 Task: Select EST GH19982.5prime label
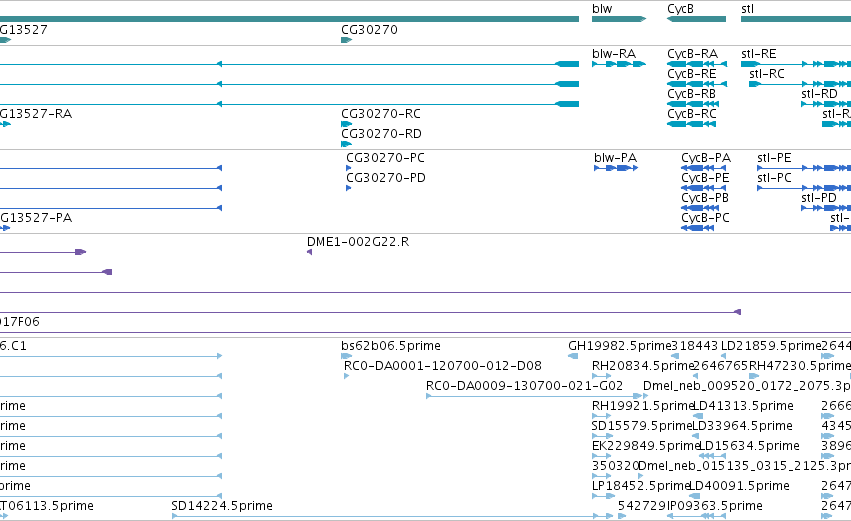620,346
